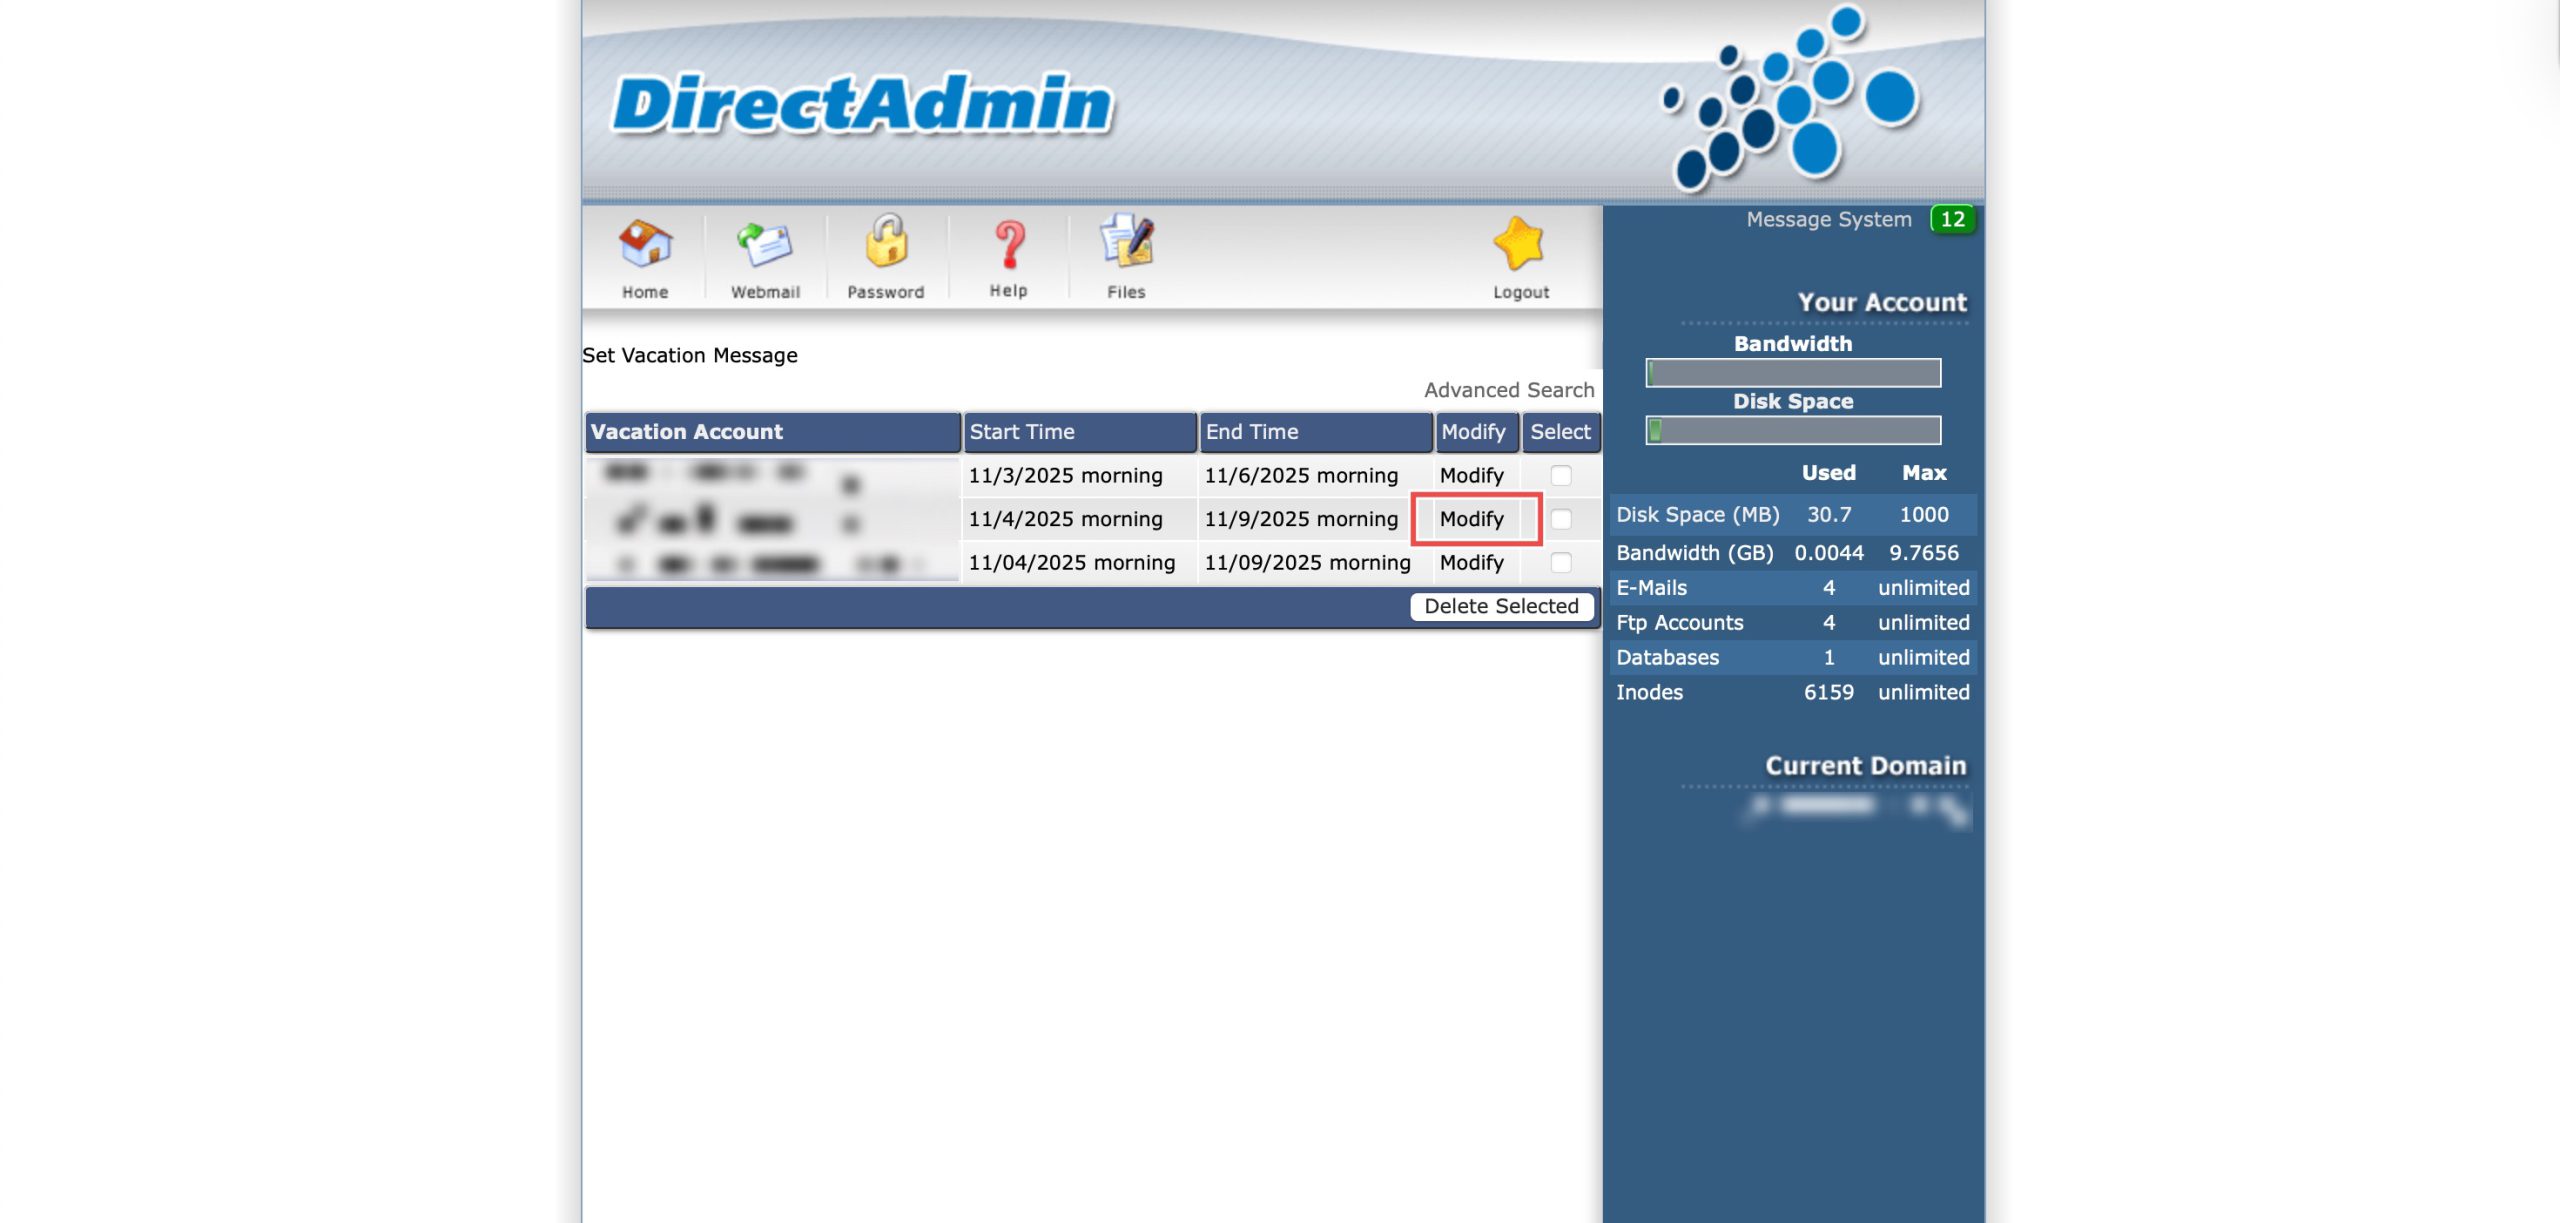Click the Logout star icon
2560x1223 pixels.
tap(1520, 246)
